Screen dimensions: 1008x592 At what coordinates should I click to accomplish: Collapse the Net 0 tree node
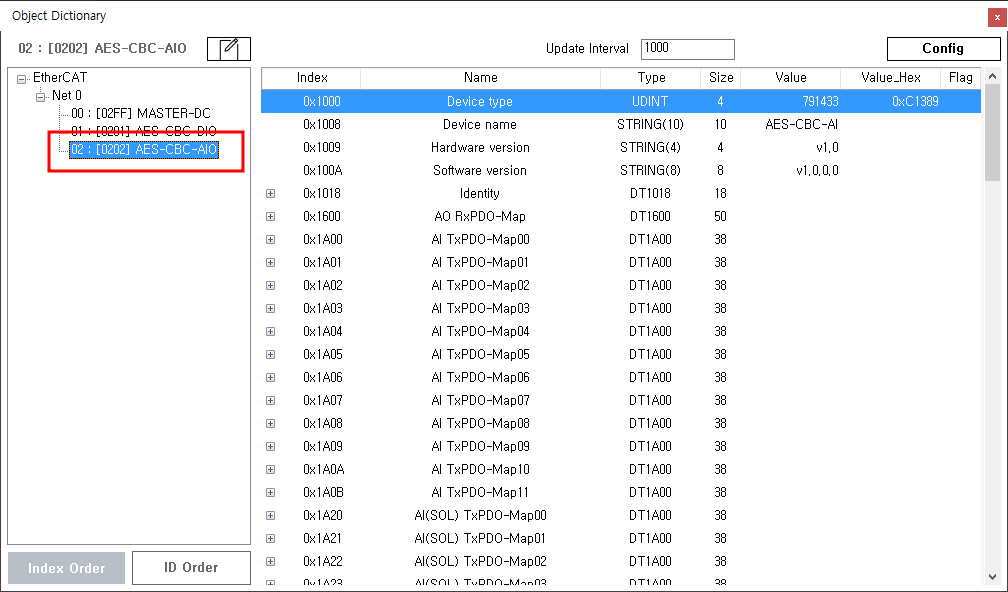[x=41, y=96]
